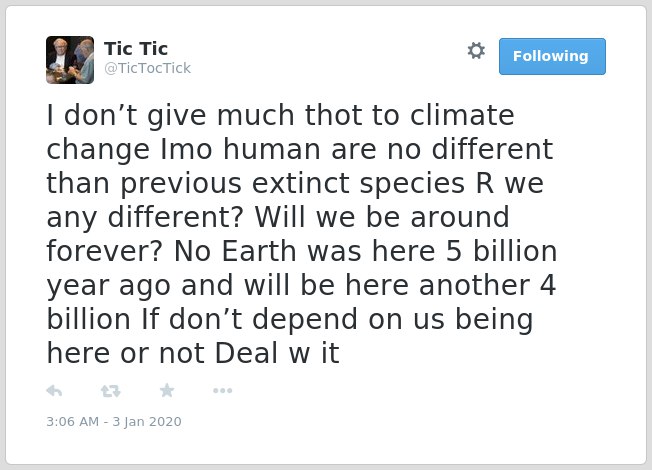The height and width of the screenshot is (470, 652).
Task: Open Tic Tic's profile avatar picture
Action: [70, 60]
